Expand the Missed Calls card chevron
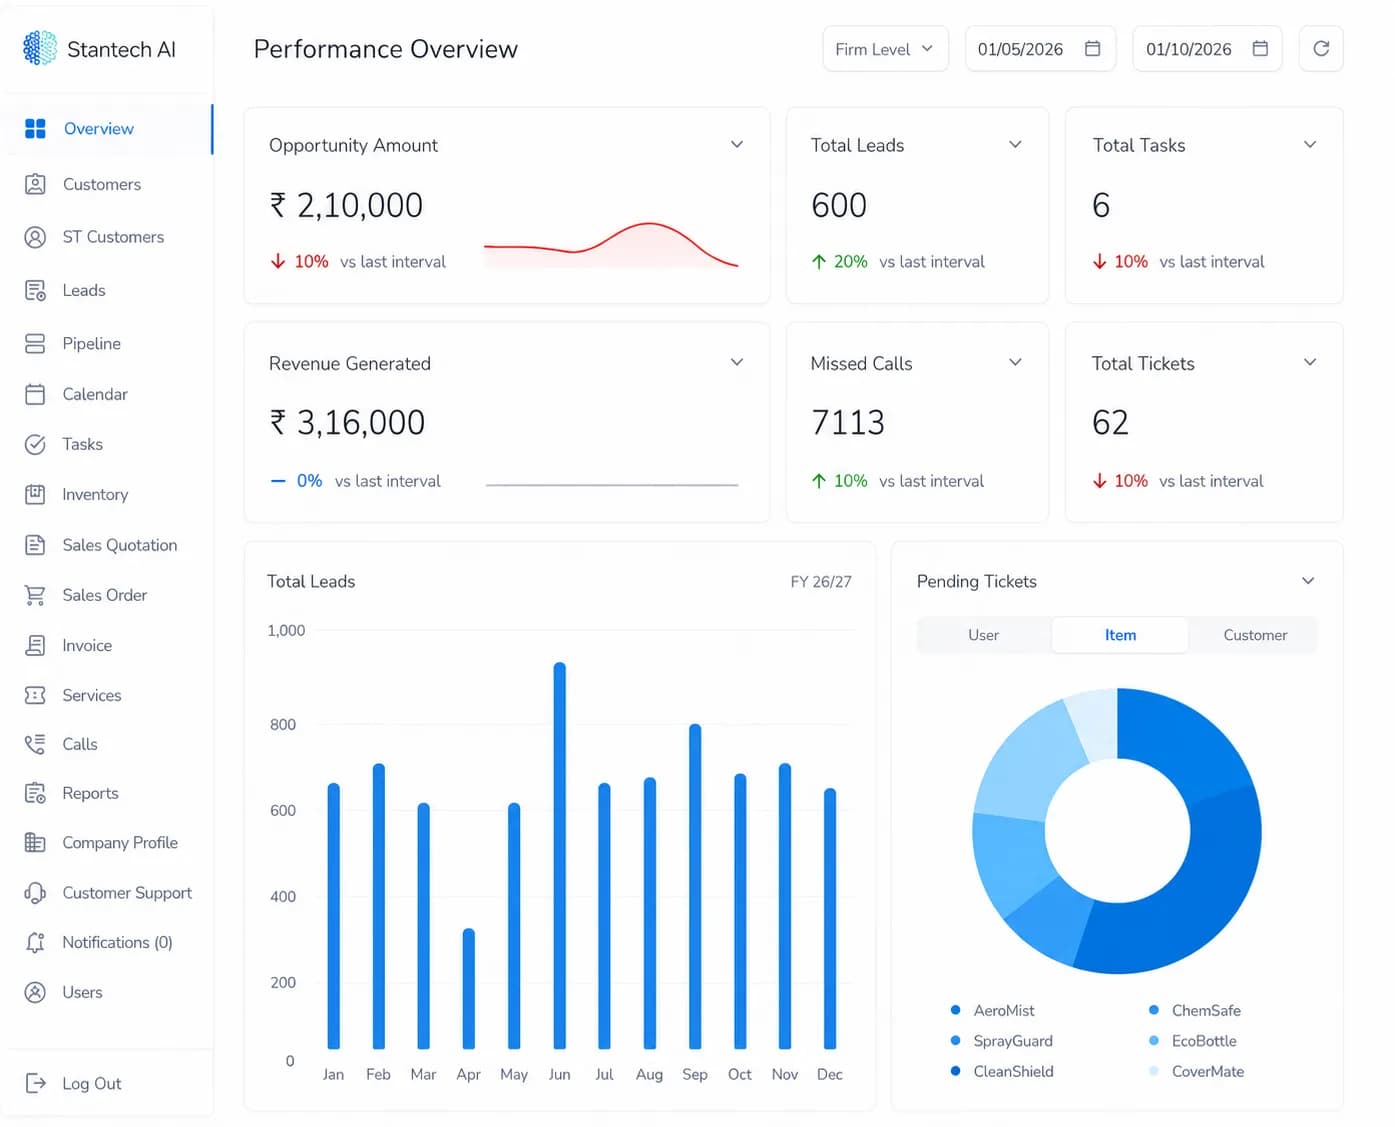The image size is (1395, 1127). 1015,362
